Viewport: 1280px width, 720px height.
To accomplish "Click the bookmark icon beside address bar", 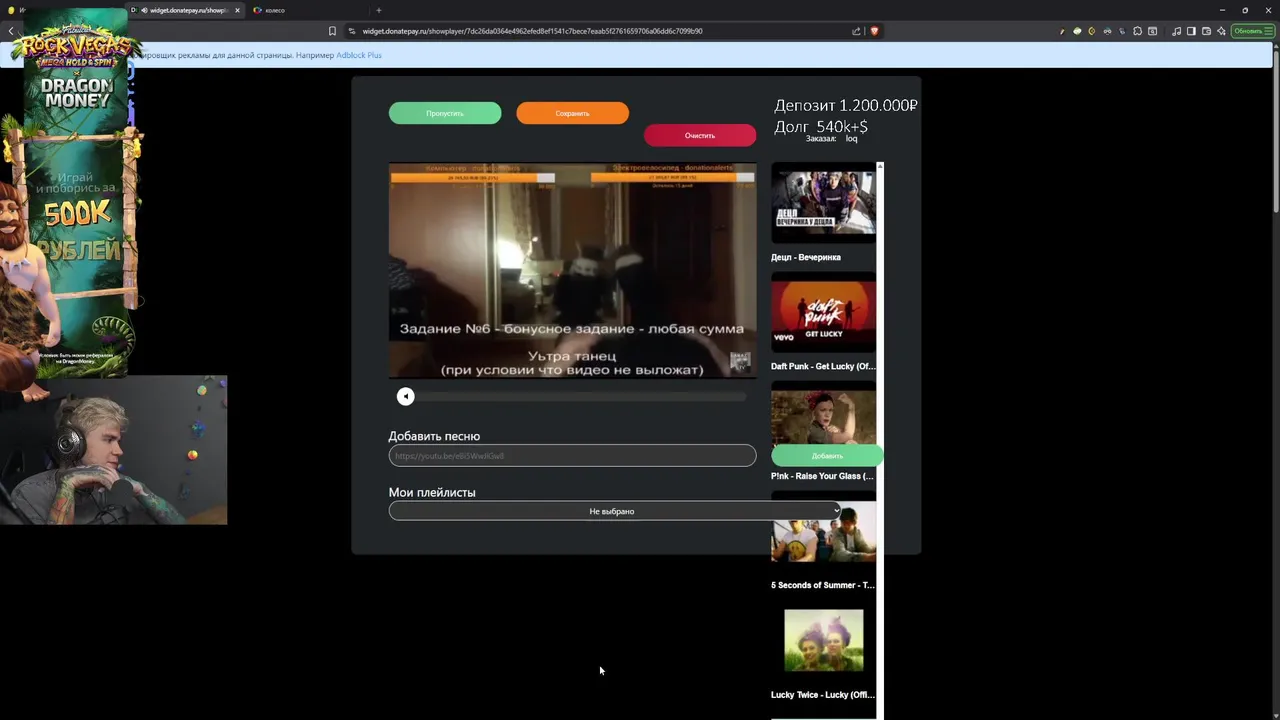I will (x=332, y=31).
